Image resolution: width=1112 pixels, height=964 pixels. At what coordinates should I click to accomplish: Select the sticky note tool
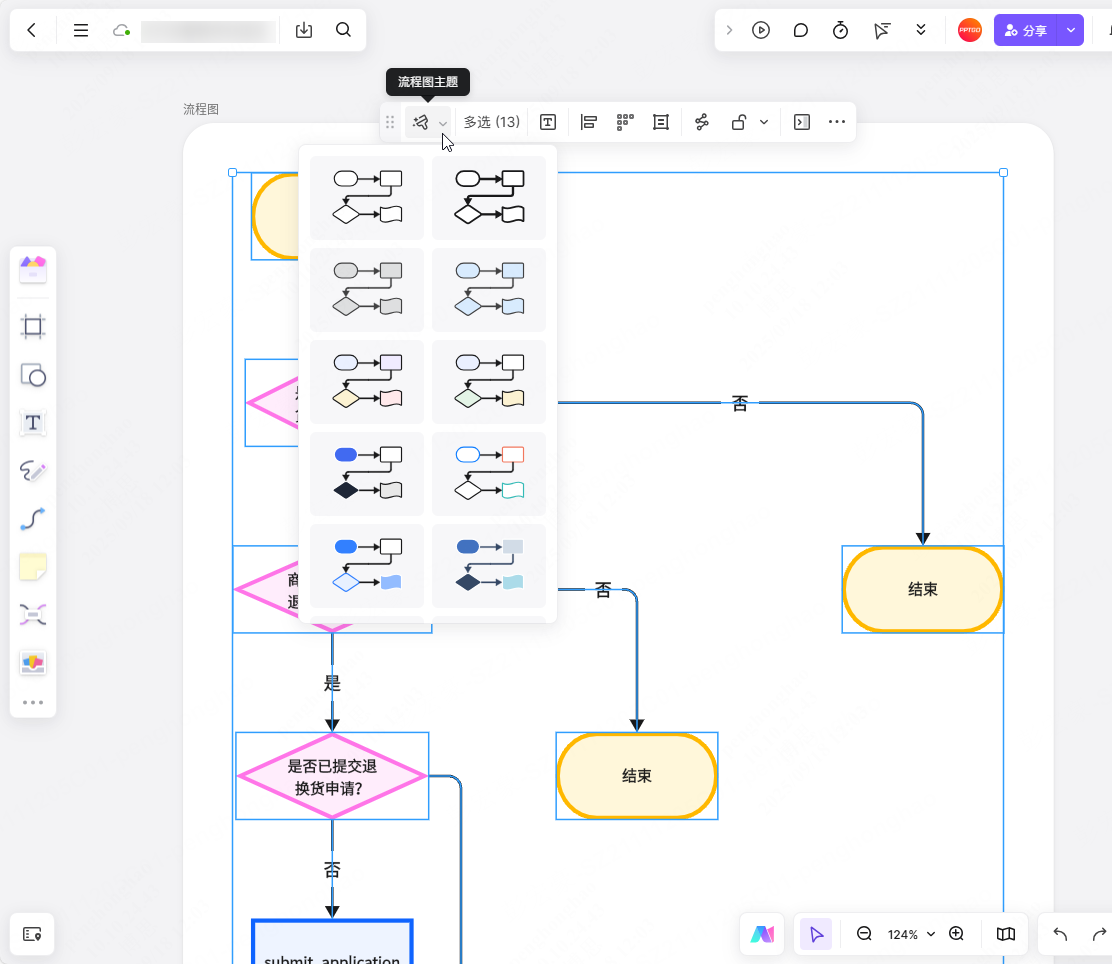(x=33, y=567)
